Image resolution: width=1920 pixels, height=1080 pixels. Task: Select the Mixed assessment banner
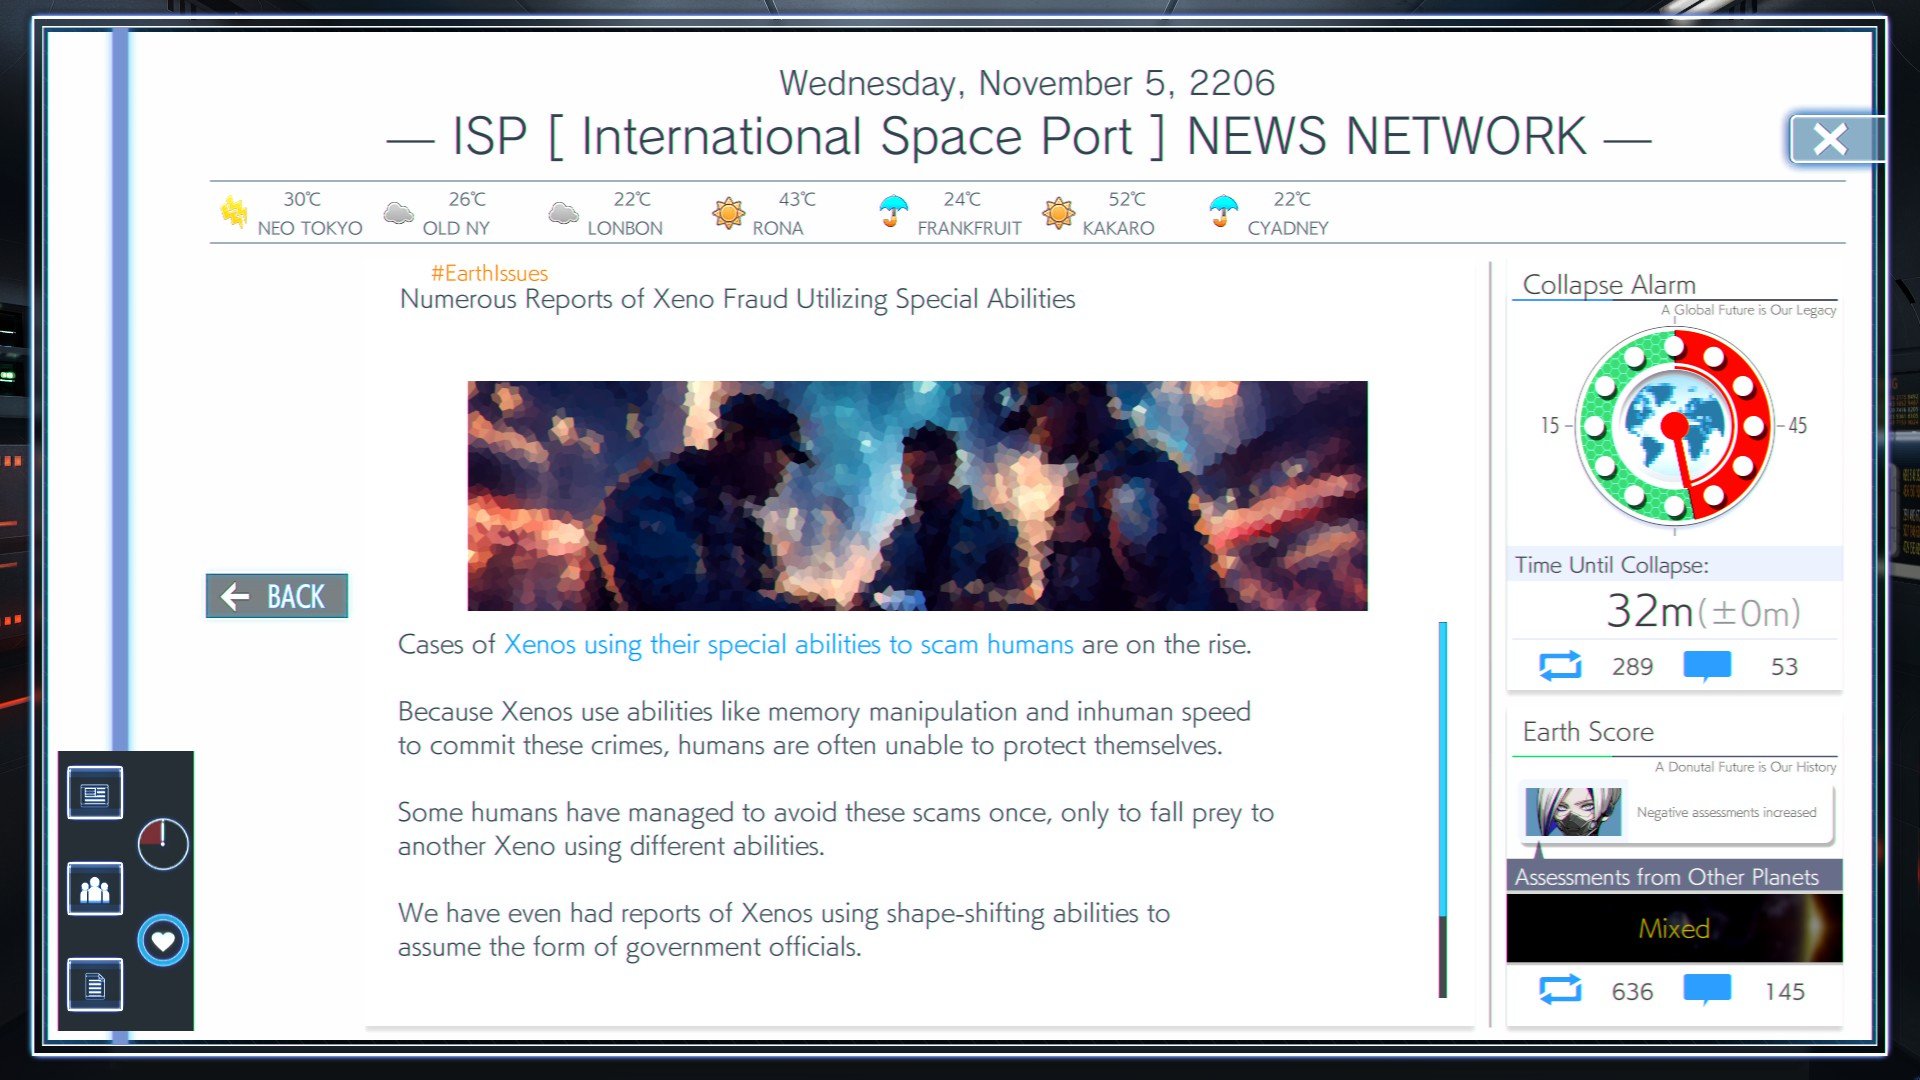[x=1674, y=928]
